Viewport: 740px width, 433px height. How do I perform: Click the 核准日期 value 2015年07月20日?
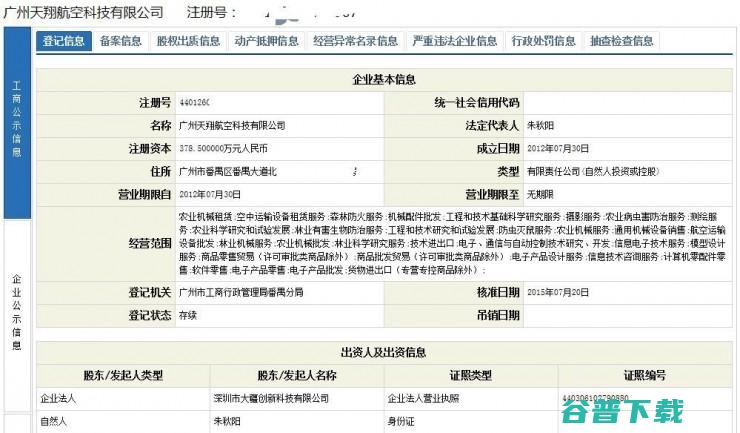[x=558, y=292]
